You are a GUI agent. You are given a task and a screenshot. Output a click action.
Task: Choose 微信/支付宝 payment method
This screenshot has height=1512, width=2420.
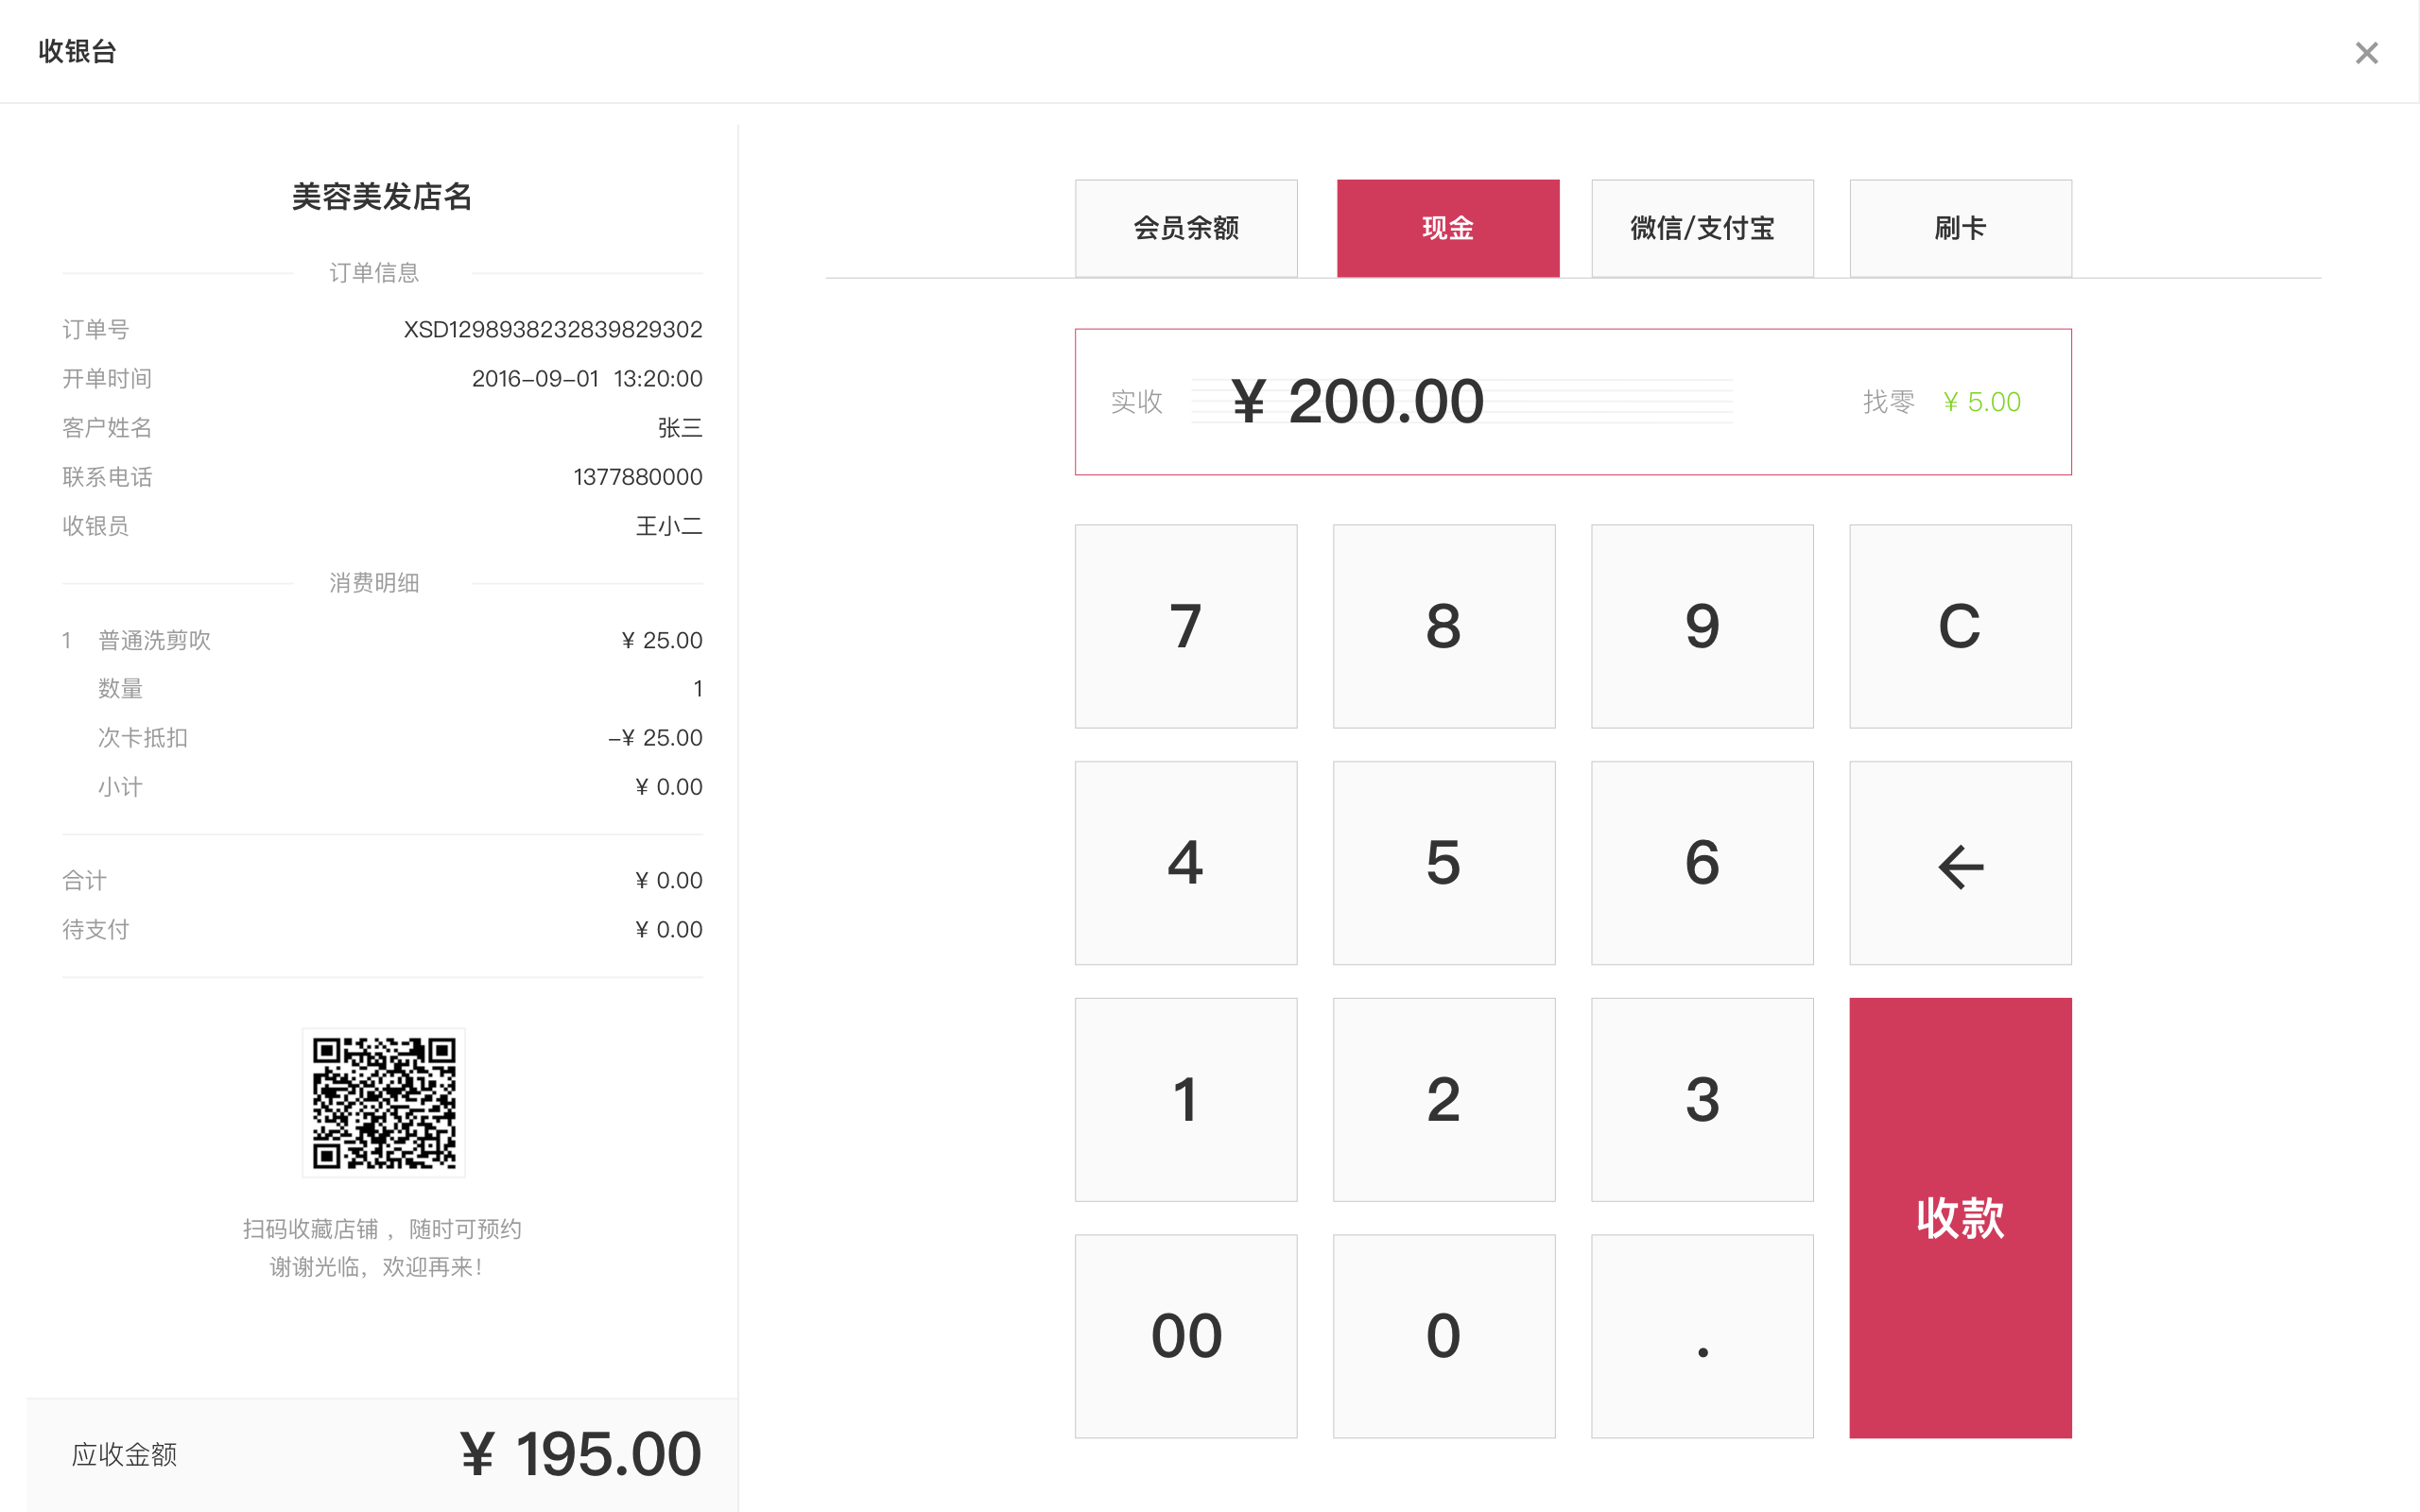(x=1701, y=228)
